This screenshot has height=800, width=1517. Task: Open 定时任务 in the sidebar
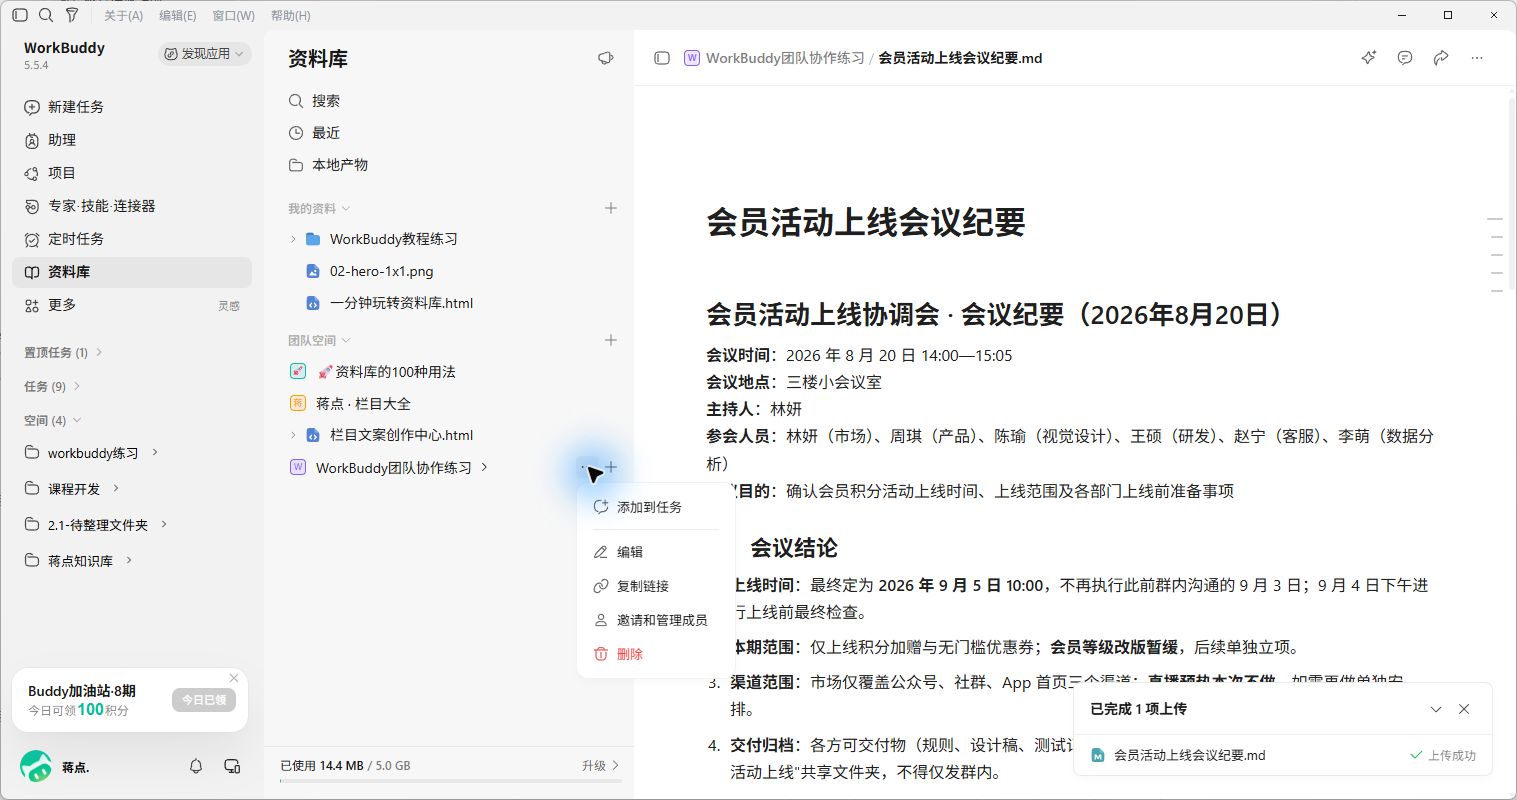132,239
